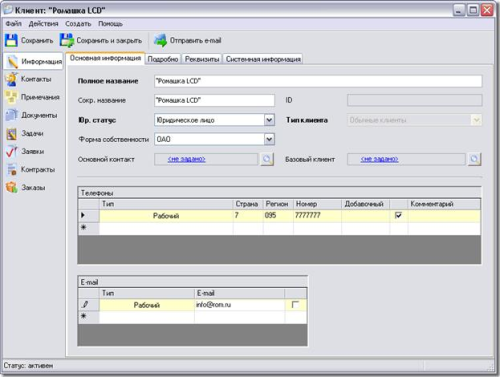The image size is (500, 377).
Task: Click the ID input field
Action: (x=415, y=100)
